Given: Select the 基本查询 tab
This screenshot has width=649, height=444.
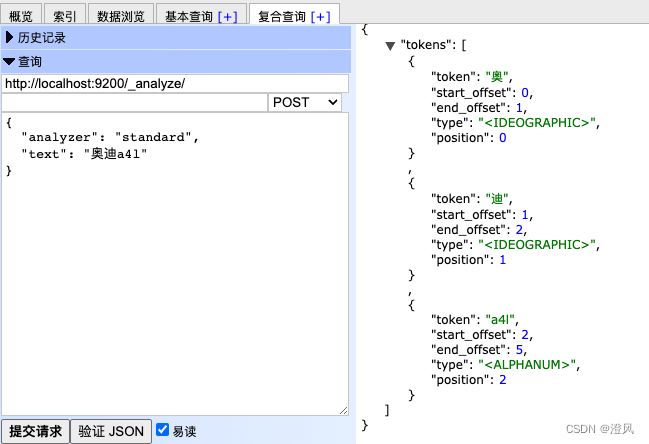Looking at the screenshot, I should tap(188, 17).
